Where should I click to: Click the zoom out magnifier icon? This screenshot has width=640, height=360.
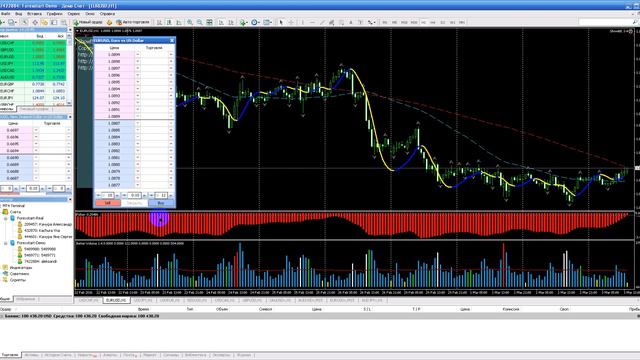click(199, 22)
